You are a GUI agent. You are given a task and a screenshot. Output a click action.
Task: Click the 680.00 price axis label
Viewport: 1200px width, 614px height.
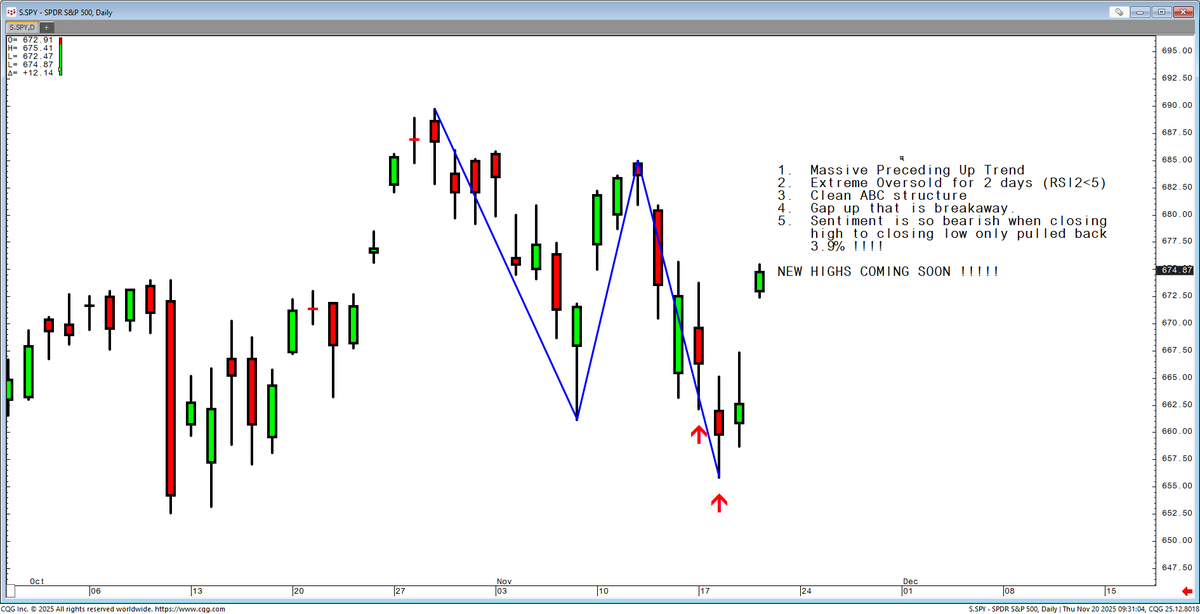pos(1176,214)
